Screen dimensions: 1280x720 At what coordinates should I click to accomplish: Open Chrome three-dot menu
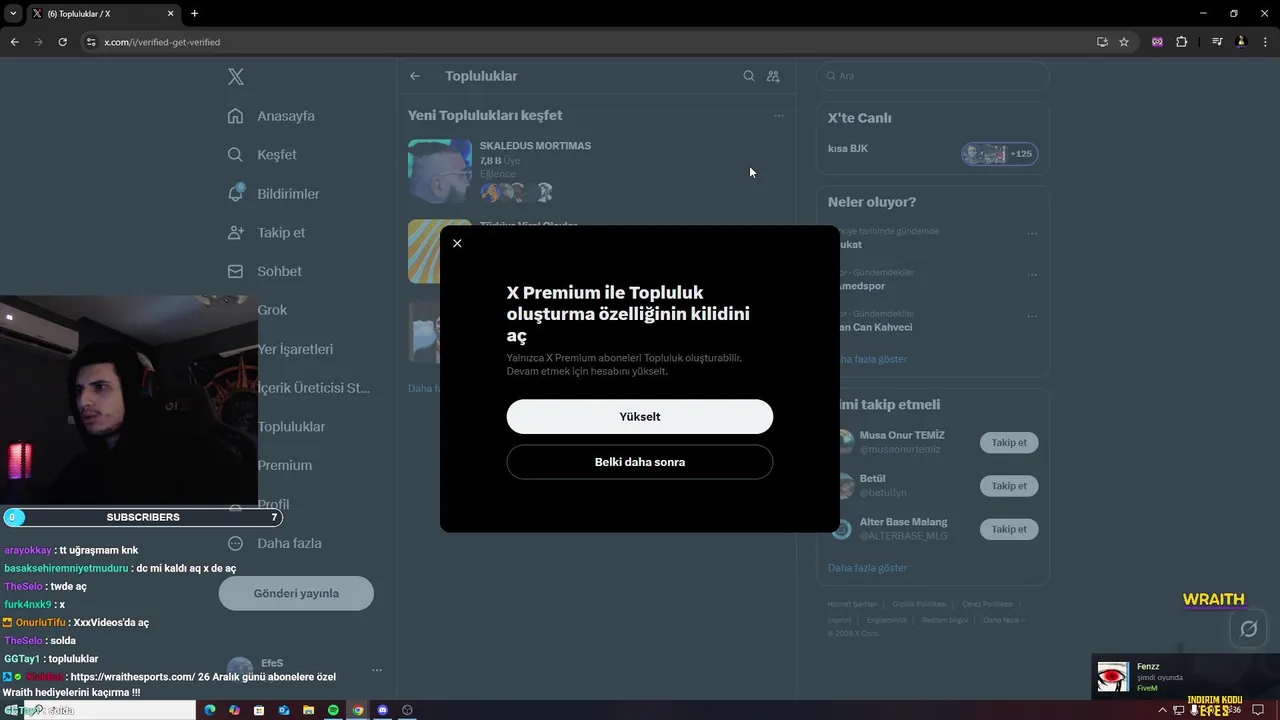pos(1264,42)
